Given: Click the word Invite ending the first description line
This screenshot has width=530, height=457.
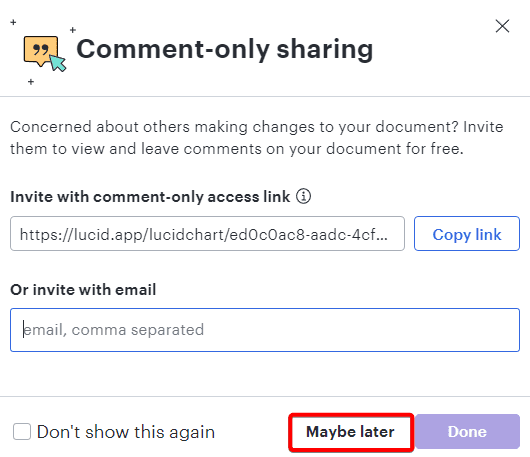Looking at the screenshot, I should pyautogui.click(x=483, y=127).
